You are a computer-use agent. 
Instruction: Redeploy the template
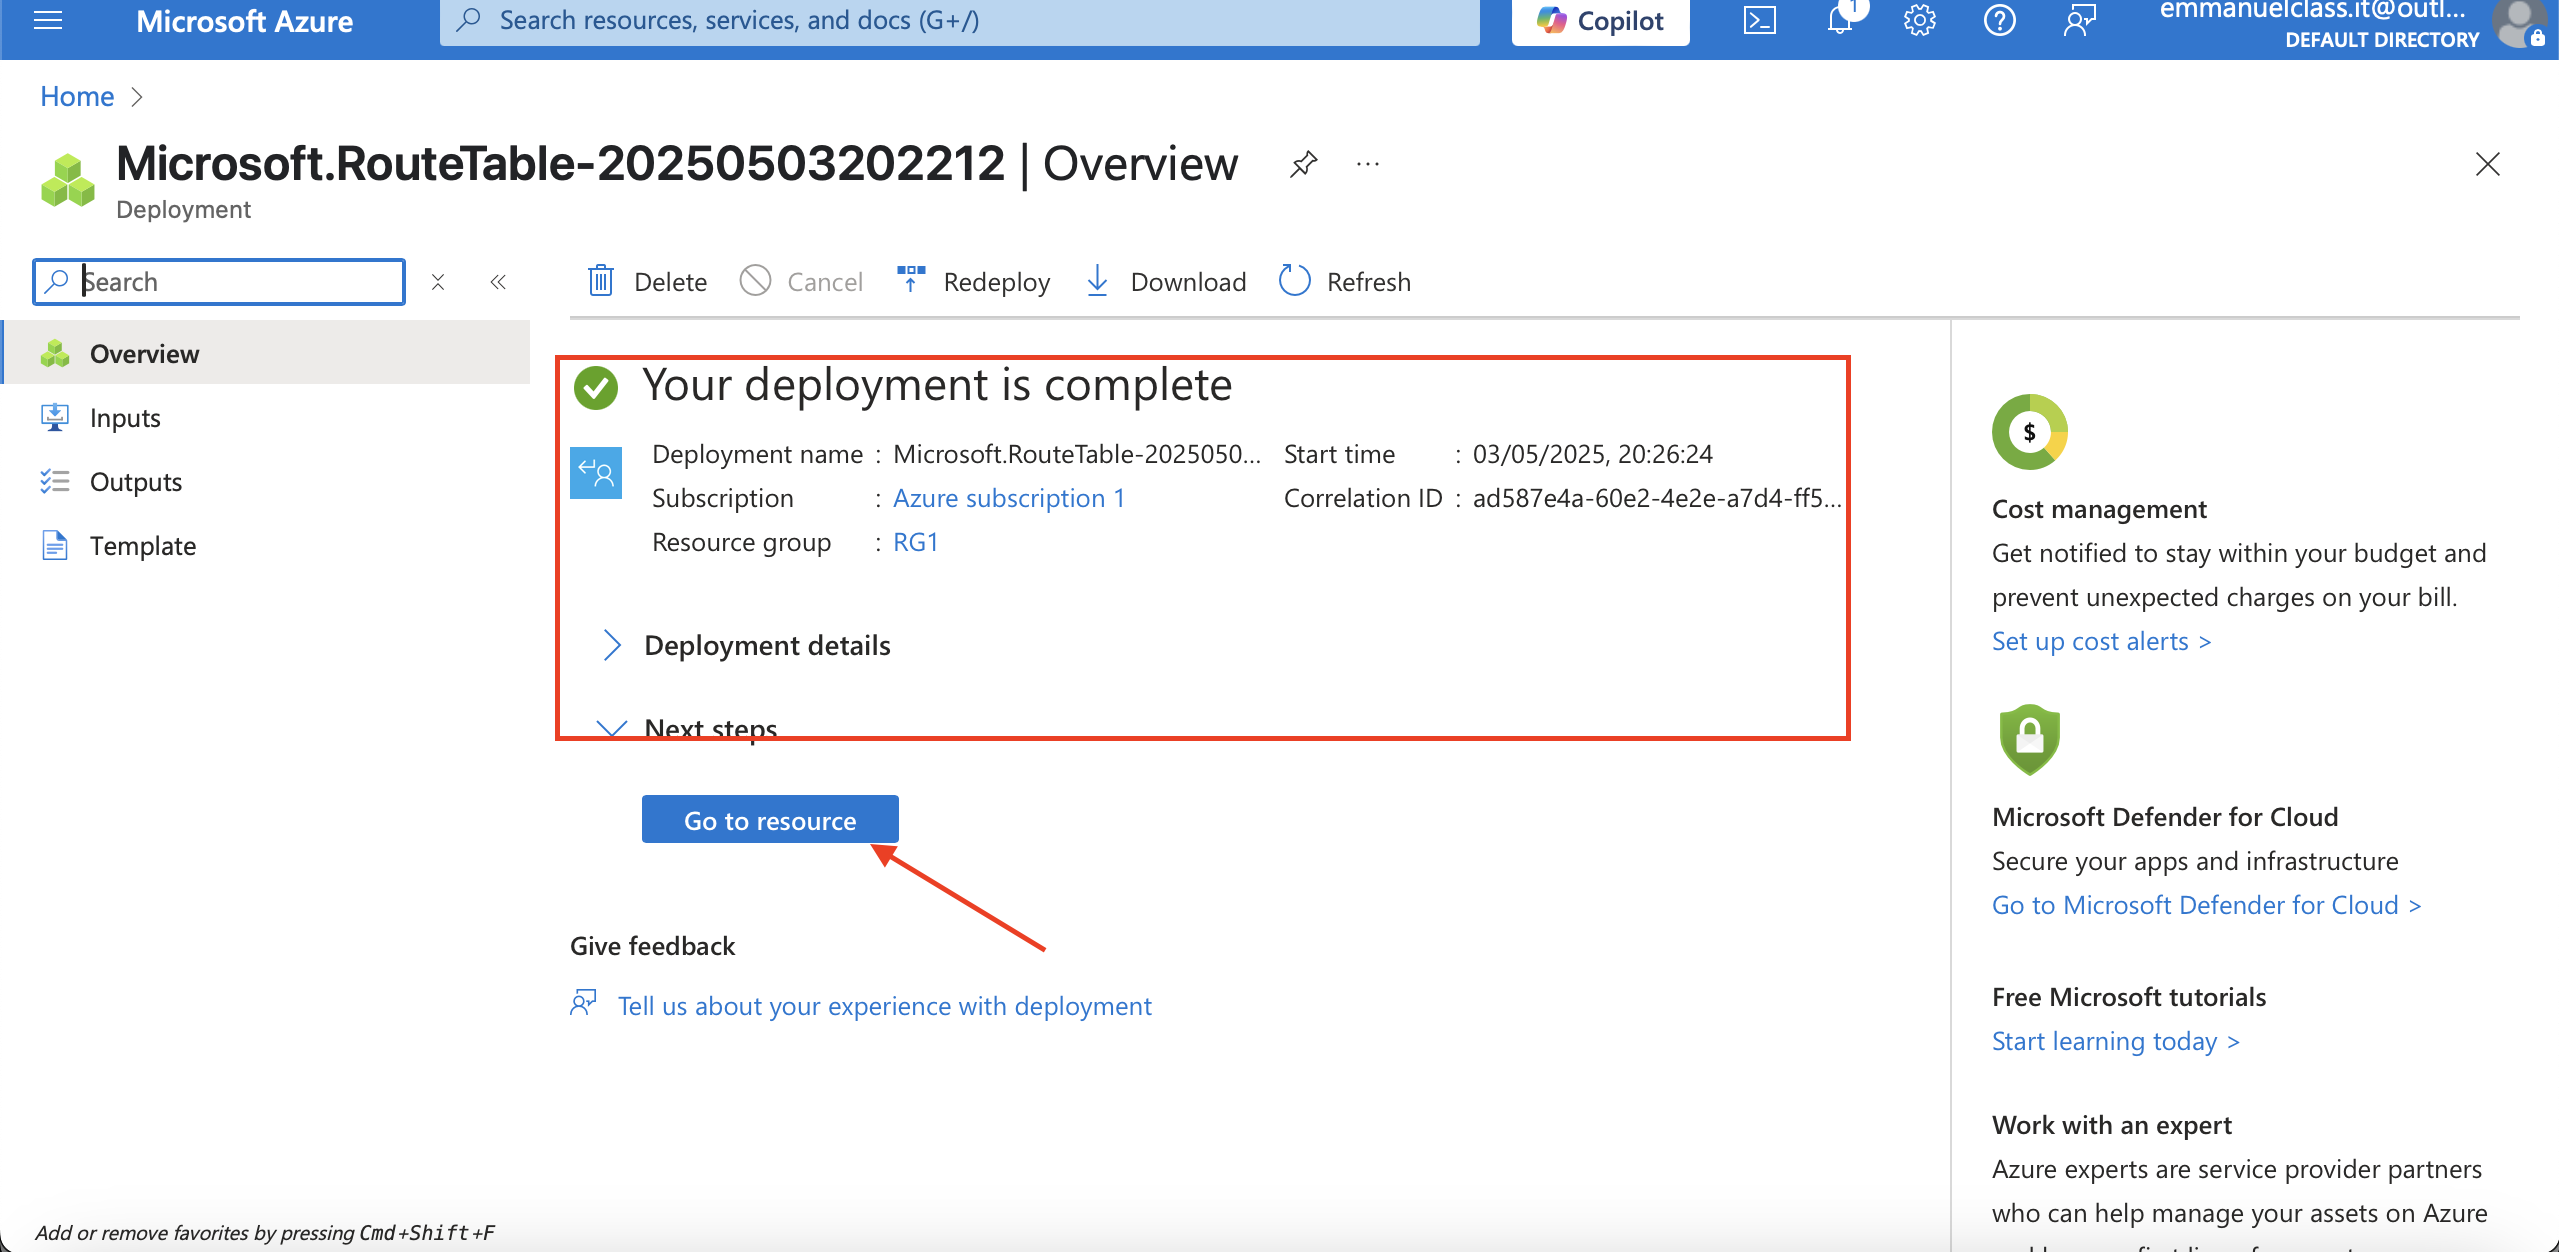point(973,282)
